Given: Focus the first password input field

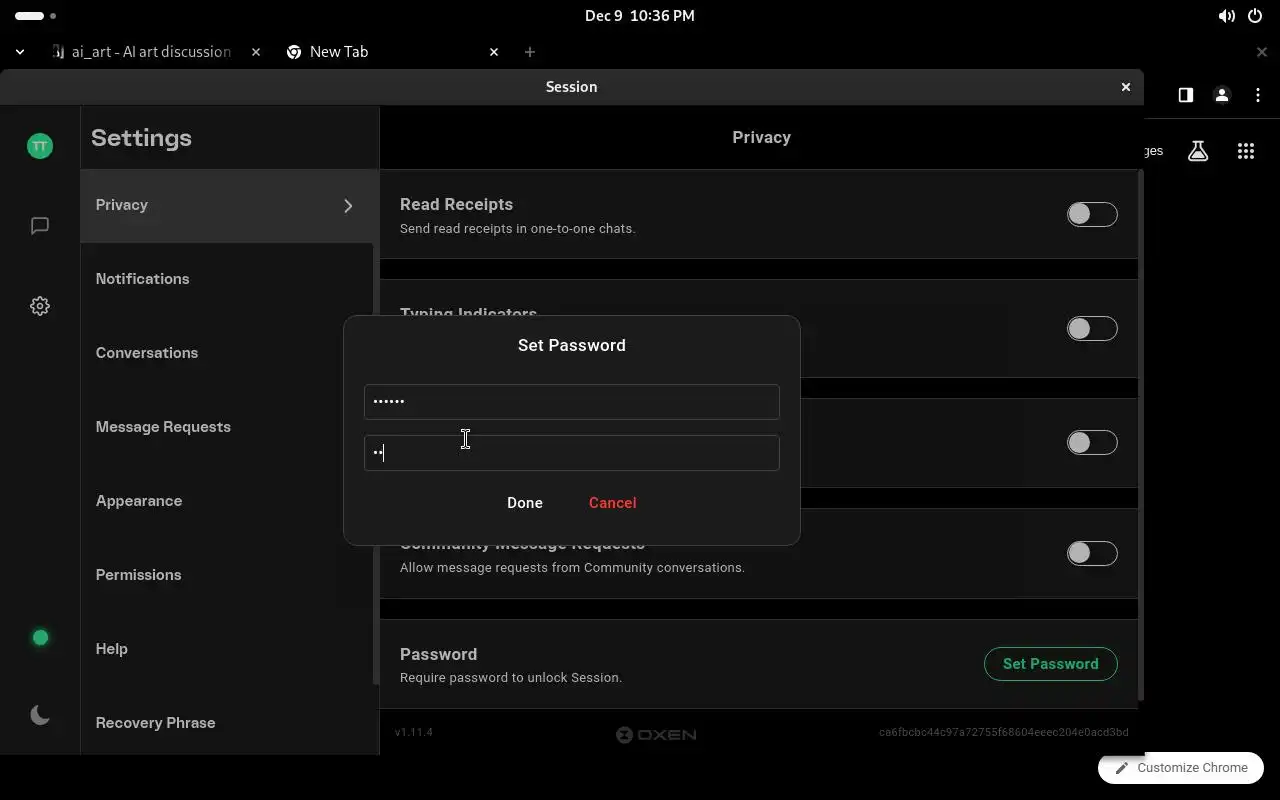Looking at the screenshot, I should pos(572,402).
